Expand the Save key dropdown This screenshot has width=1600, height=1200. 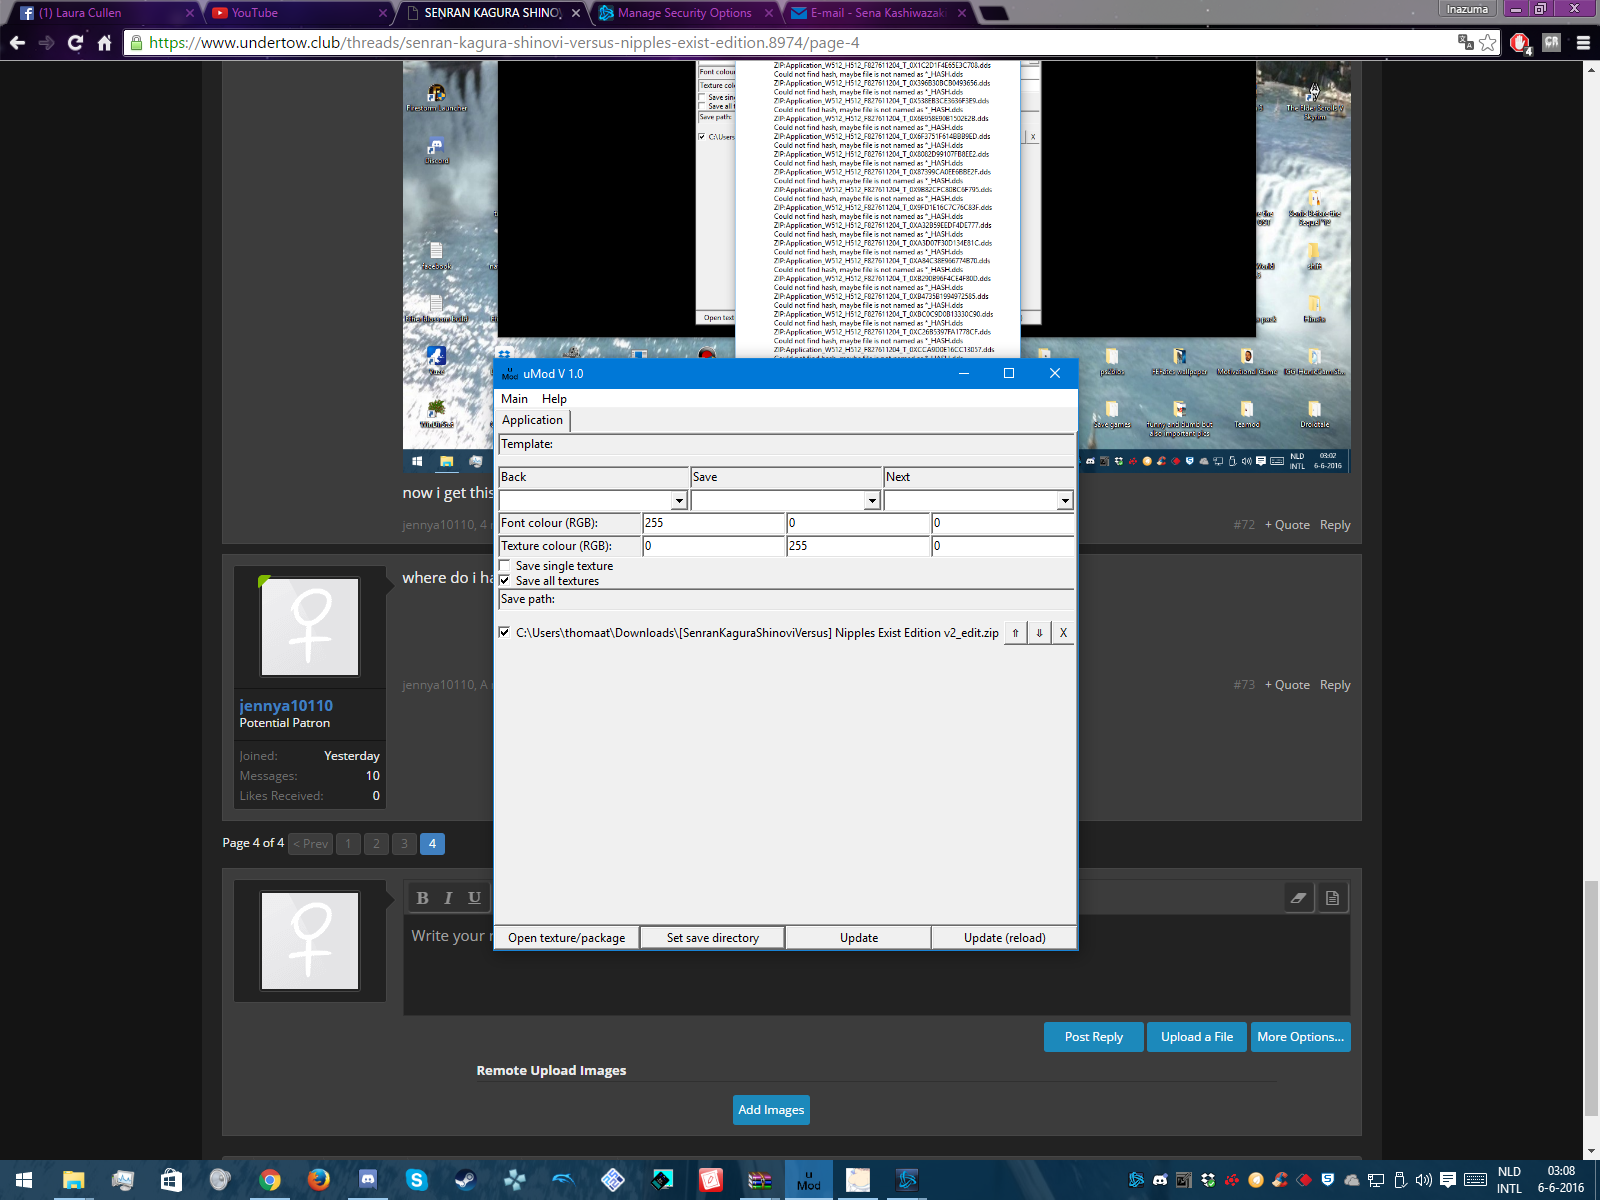click(x=872, y=500)
